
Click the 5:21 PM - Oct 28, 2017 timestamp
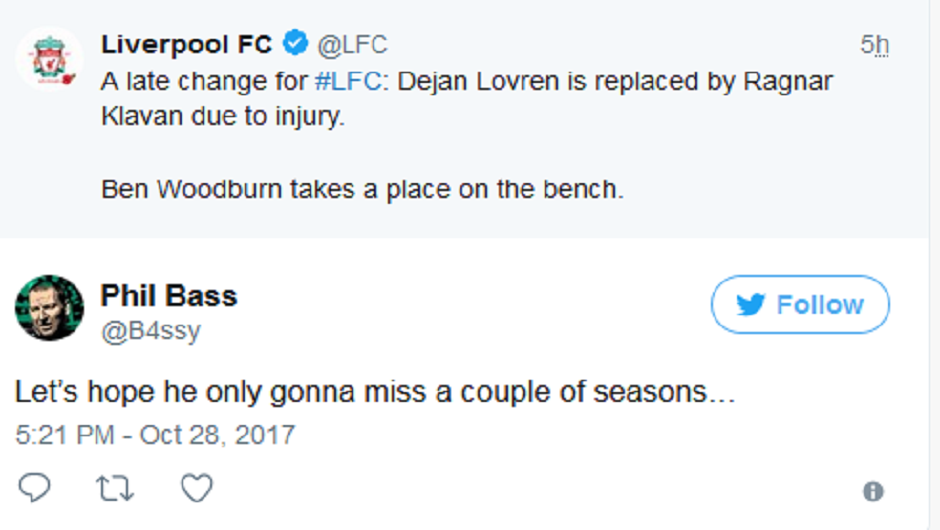pyautogui.click(x=155, y=436)
